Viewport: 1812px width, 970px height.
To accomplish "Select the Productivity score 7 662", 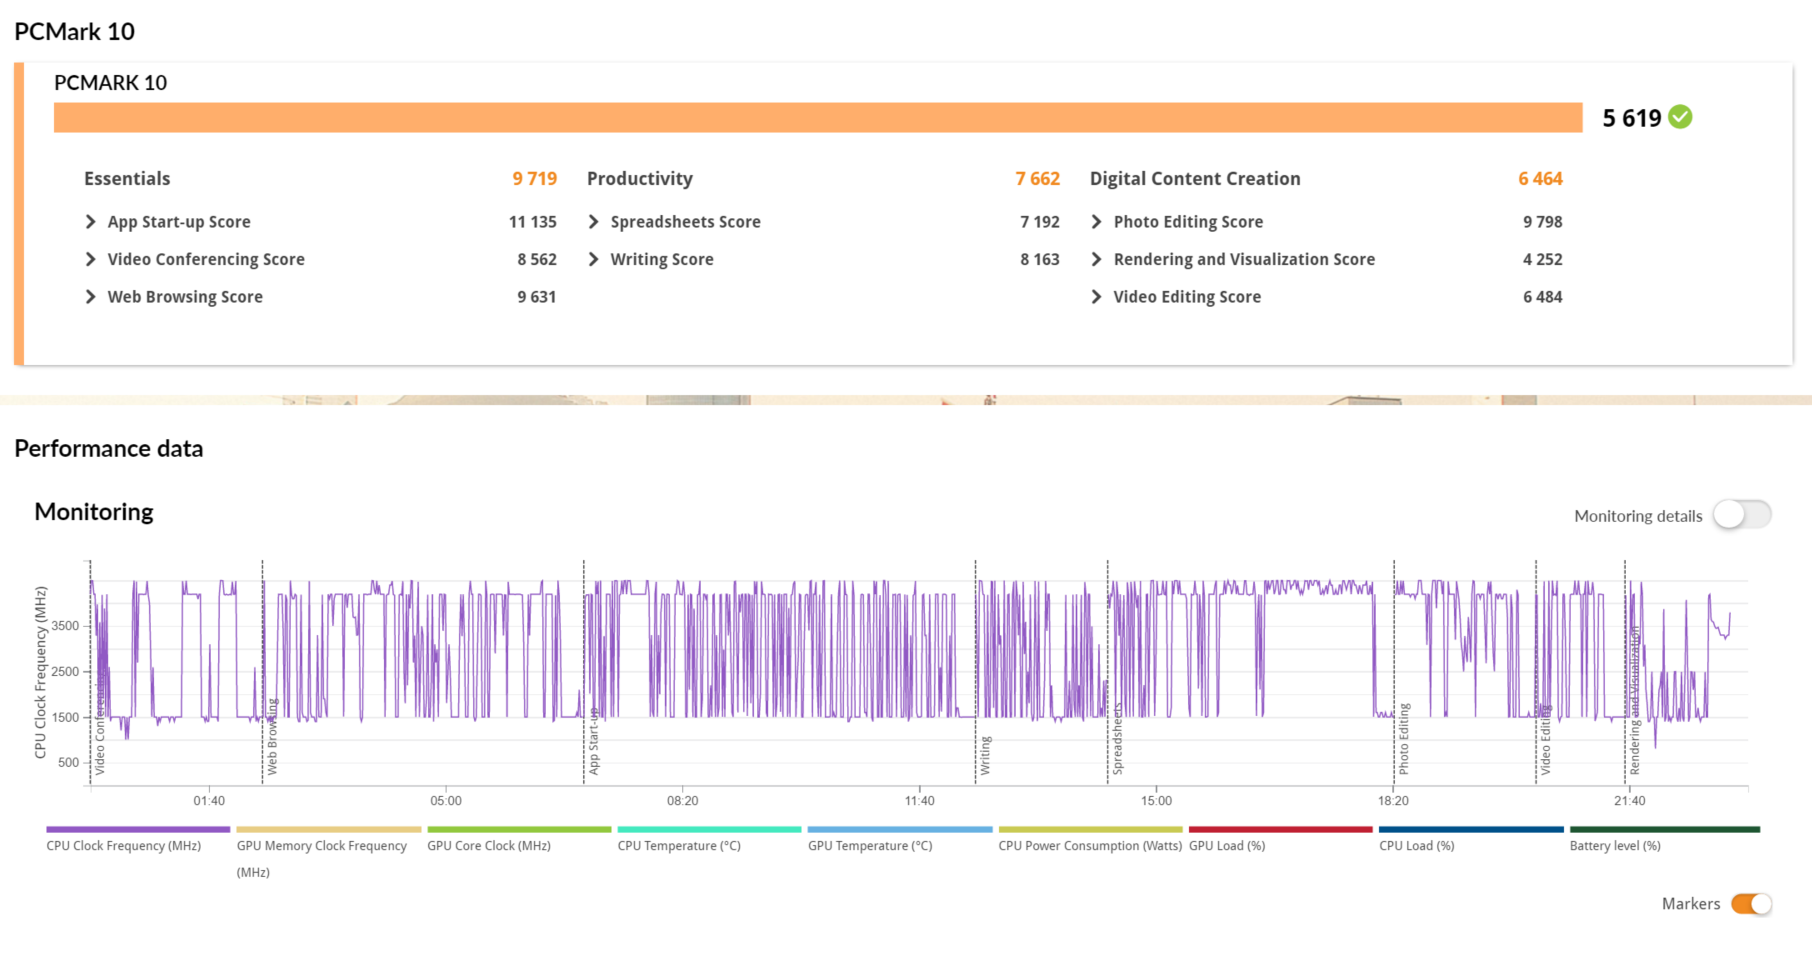I will [1037, 179].
